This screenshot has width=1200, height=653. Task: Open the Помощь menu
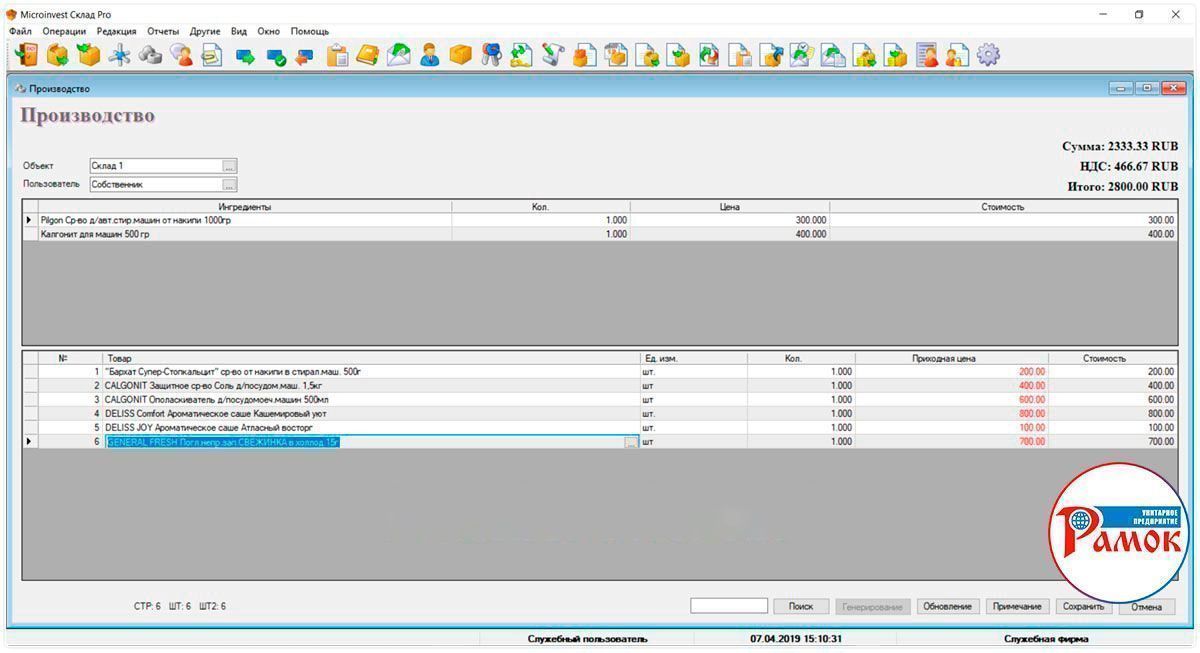tap(309, 31)
